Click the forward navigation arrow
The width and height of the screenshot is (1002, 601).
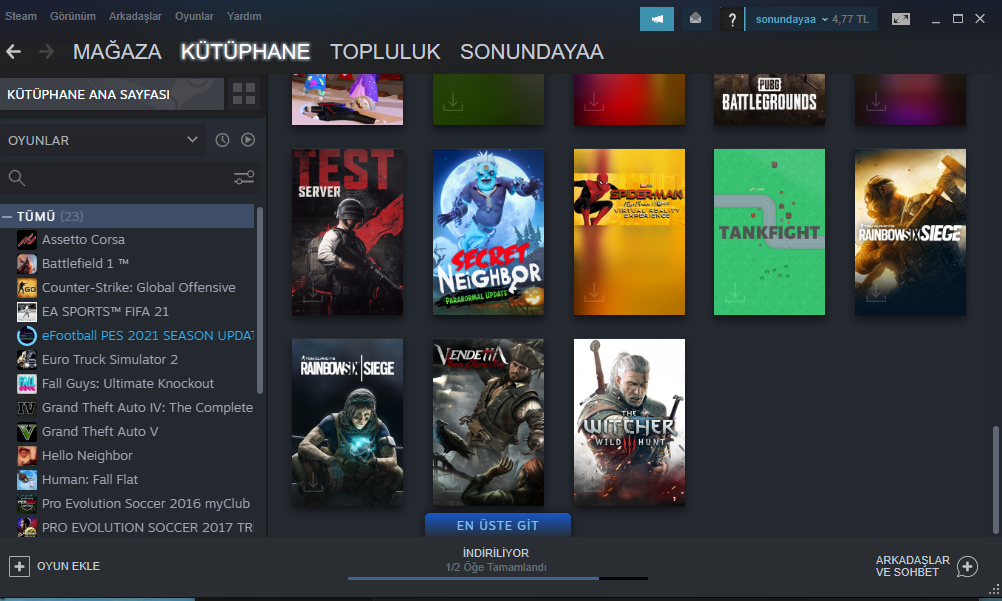point(46,52)
